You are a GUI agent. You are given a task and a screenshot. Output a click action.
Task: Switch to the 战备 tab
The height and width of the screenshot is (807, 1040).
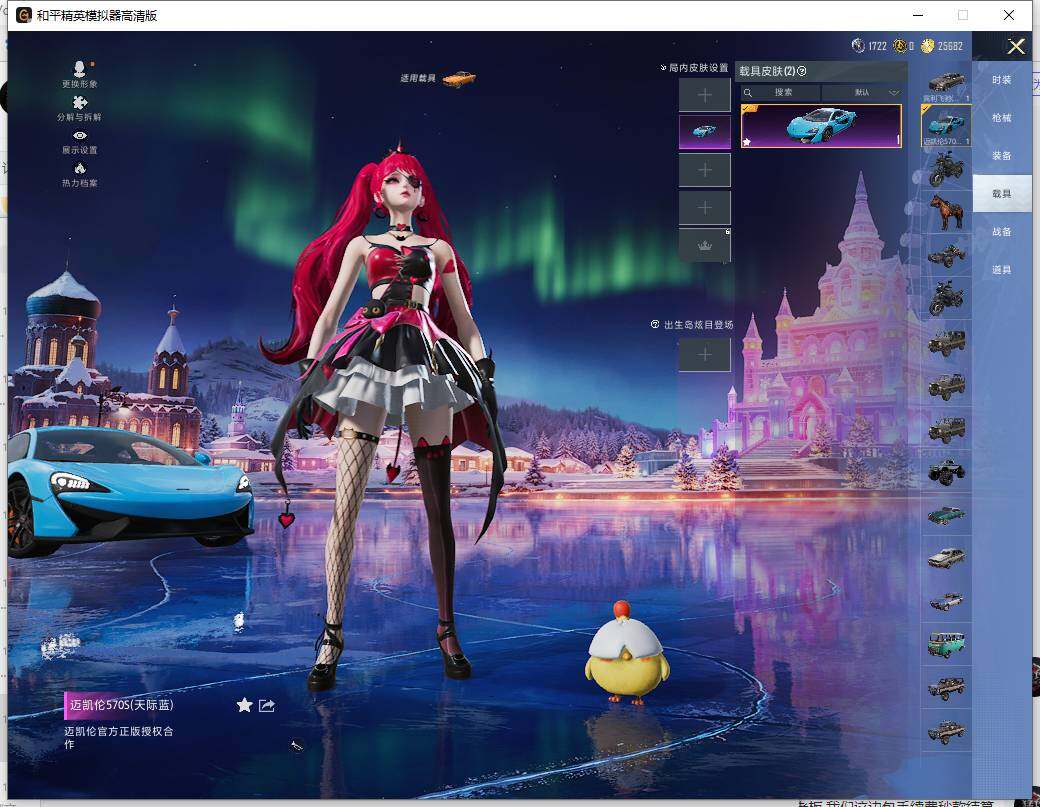point(1002,232)
